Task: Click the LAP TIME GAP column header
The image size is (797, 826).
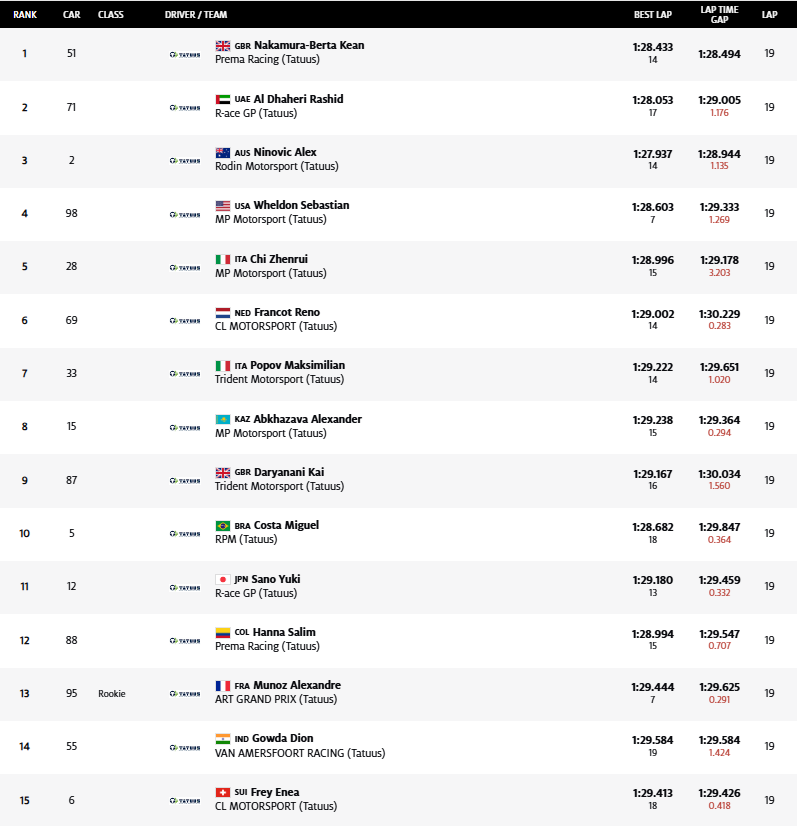Action: coord(719,15)
